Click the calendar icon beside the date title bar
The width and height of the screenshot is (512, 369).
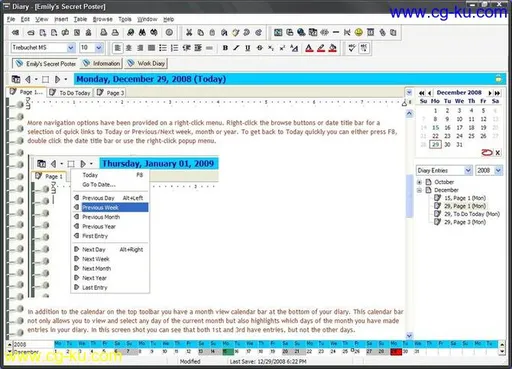click(x=16, y=79)
